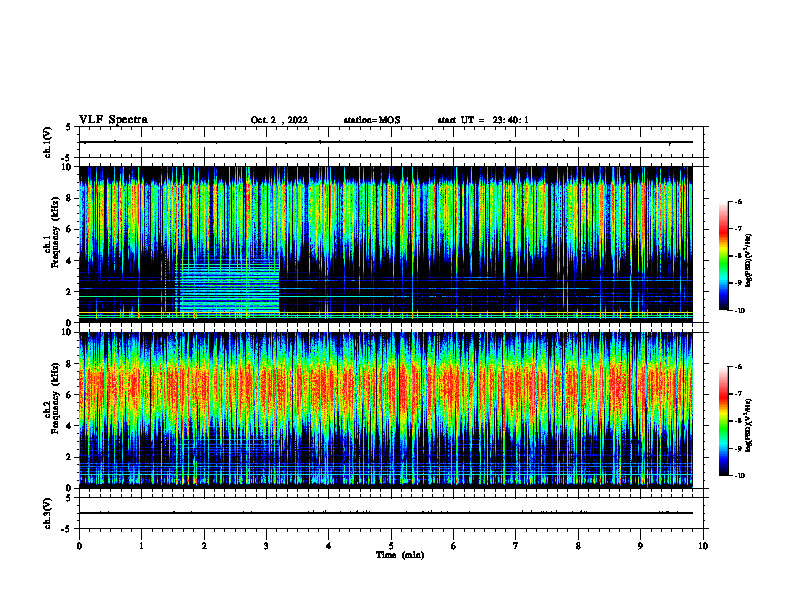The height and width of the screenshot is (612, 792).
Task: Click the time axis tick label "3"
Action: (x=266, y=546)
